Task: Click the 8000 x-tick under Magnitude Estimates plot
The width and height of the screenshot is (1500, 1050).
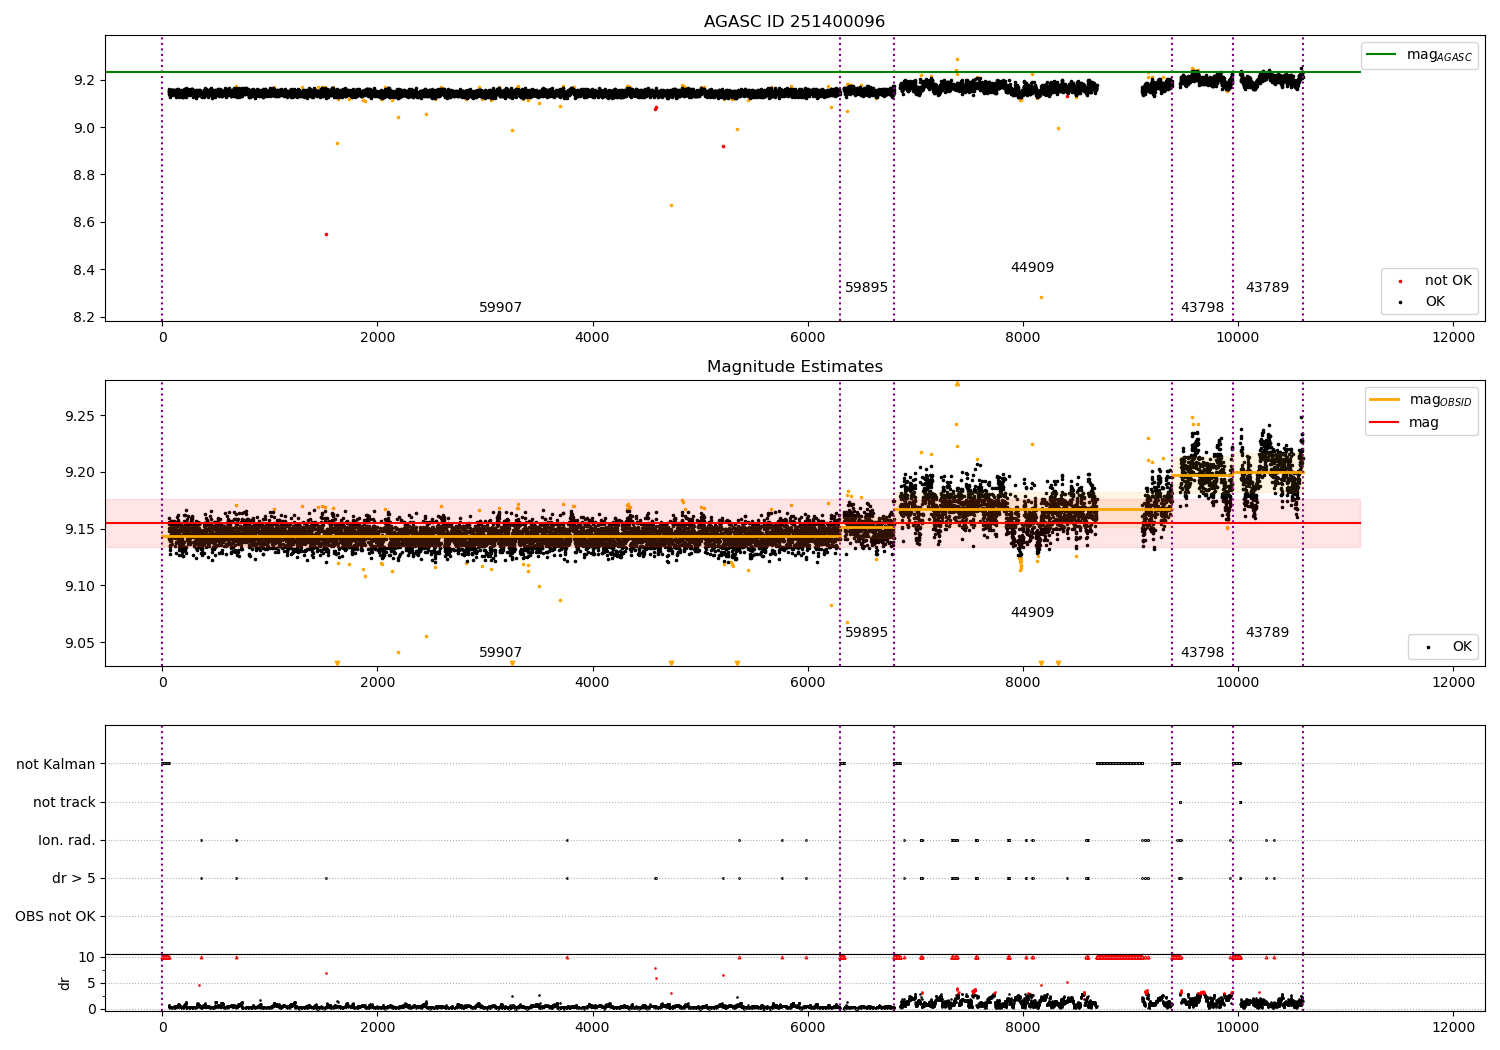Action: point(1023,682)
